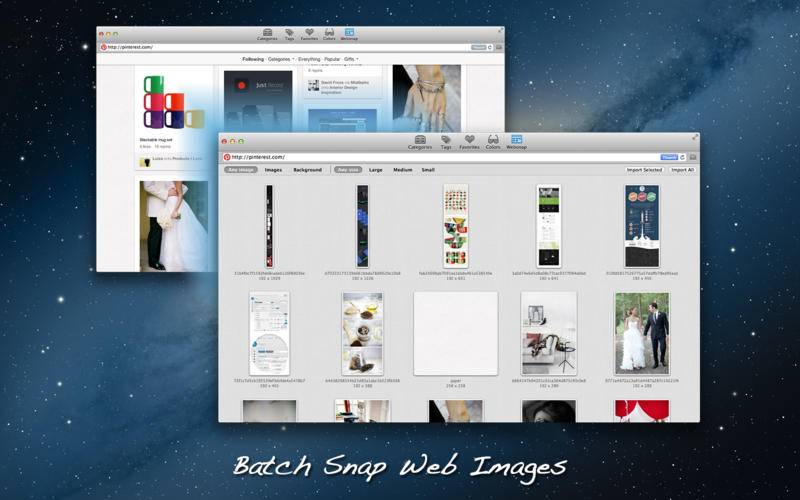Filter results by Medium size

click(x=403, y=169)
